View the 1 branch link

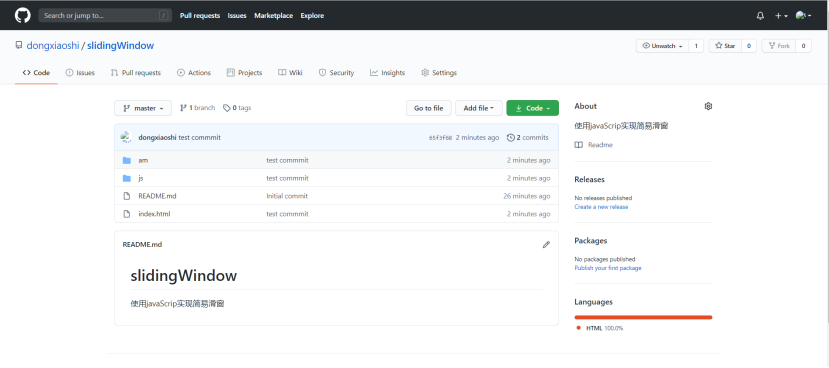pos(197,108)
